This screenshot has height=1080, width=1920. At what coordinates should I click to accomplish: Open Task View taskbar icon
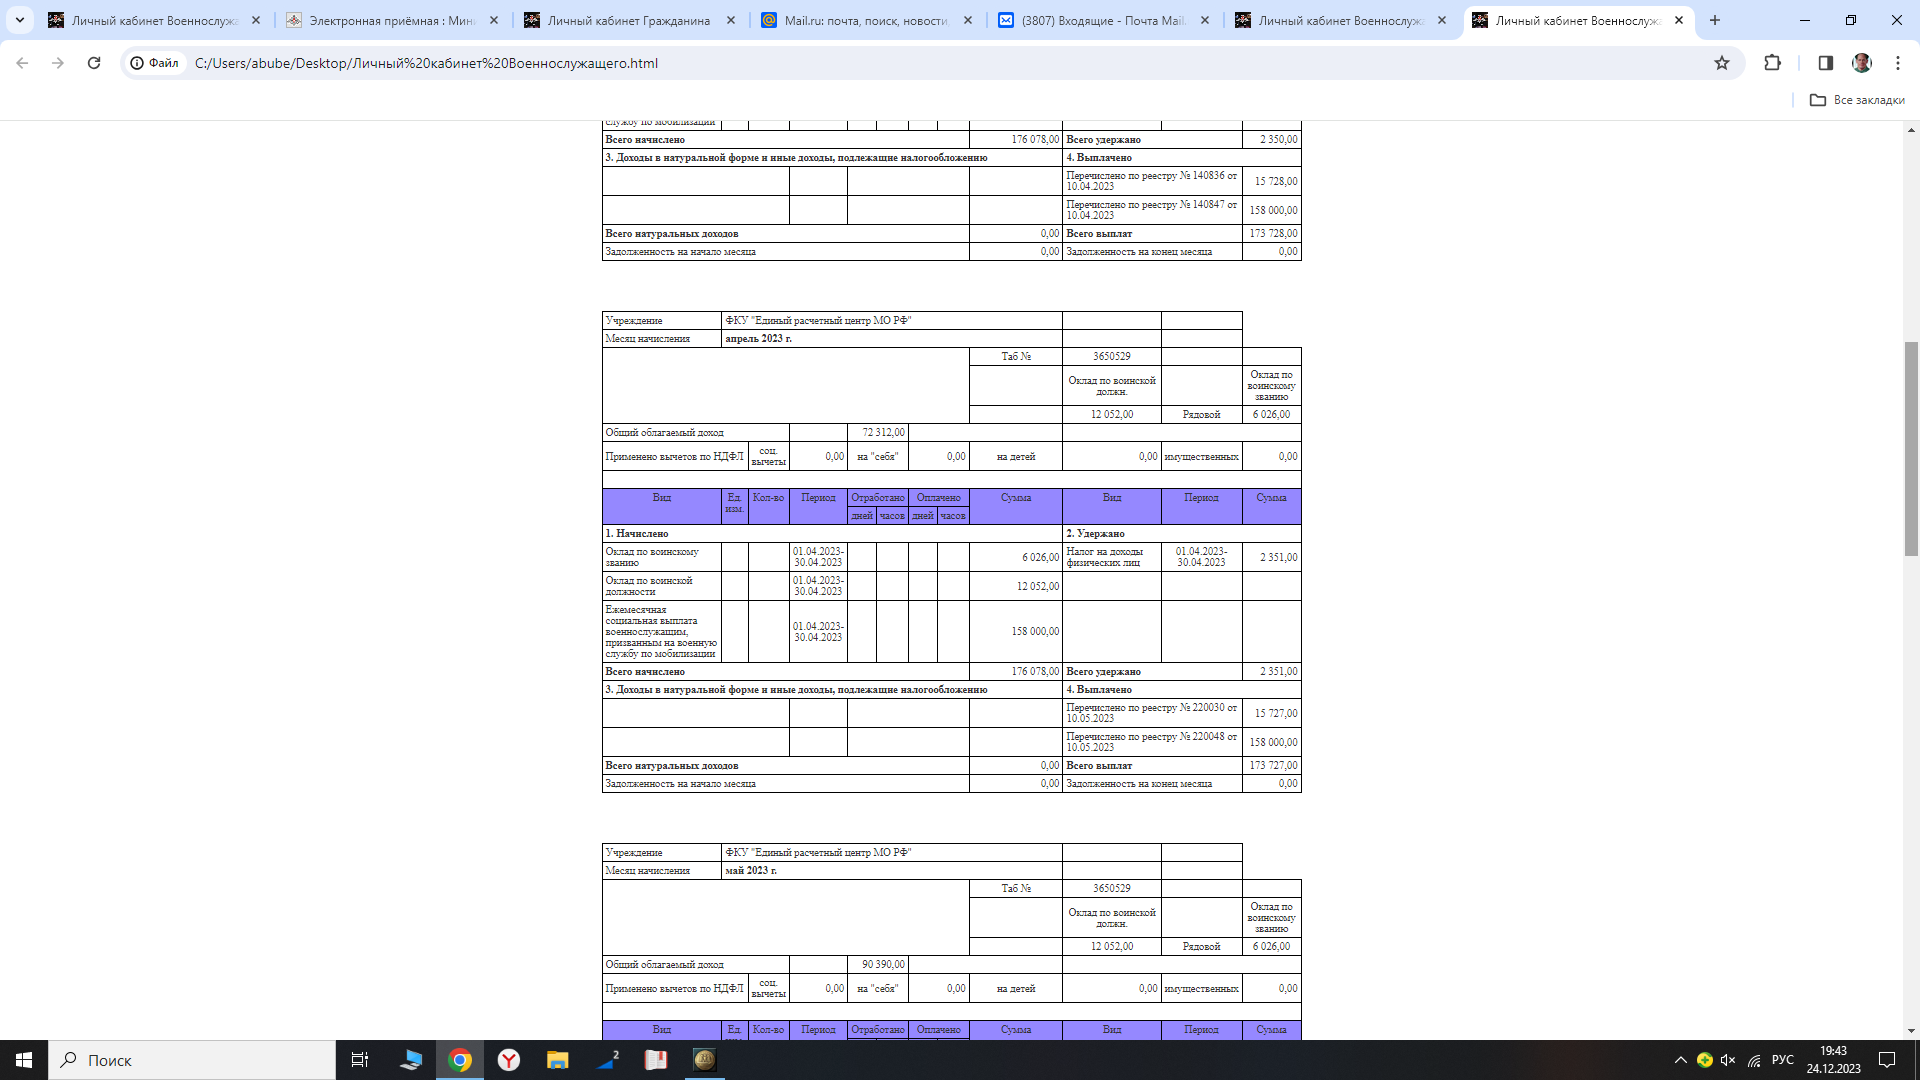pyautogui.click(x=360, y=1060)
